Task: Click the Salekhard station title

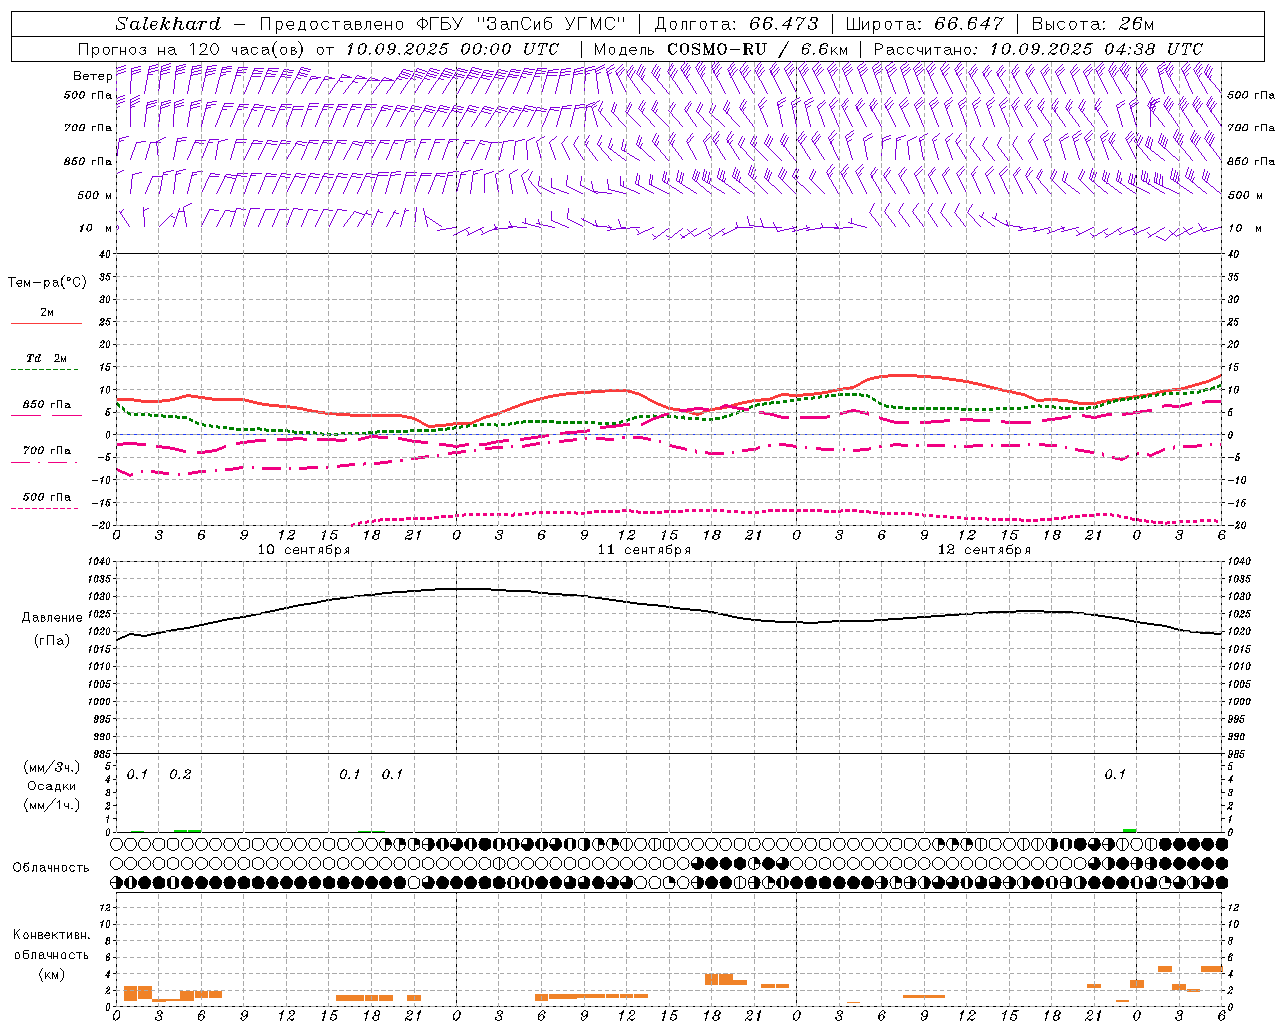Action: 168,24
